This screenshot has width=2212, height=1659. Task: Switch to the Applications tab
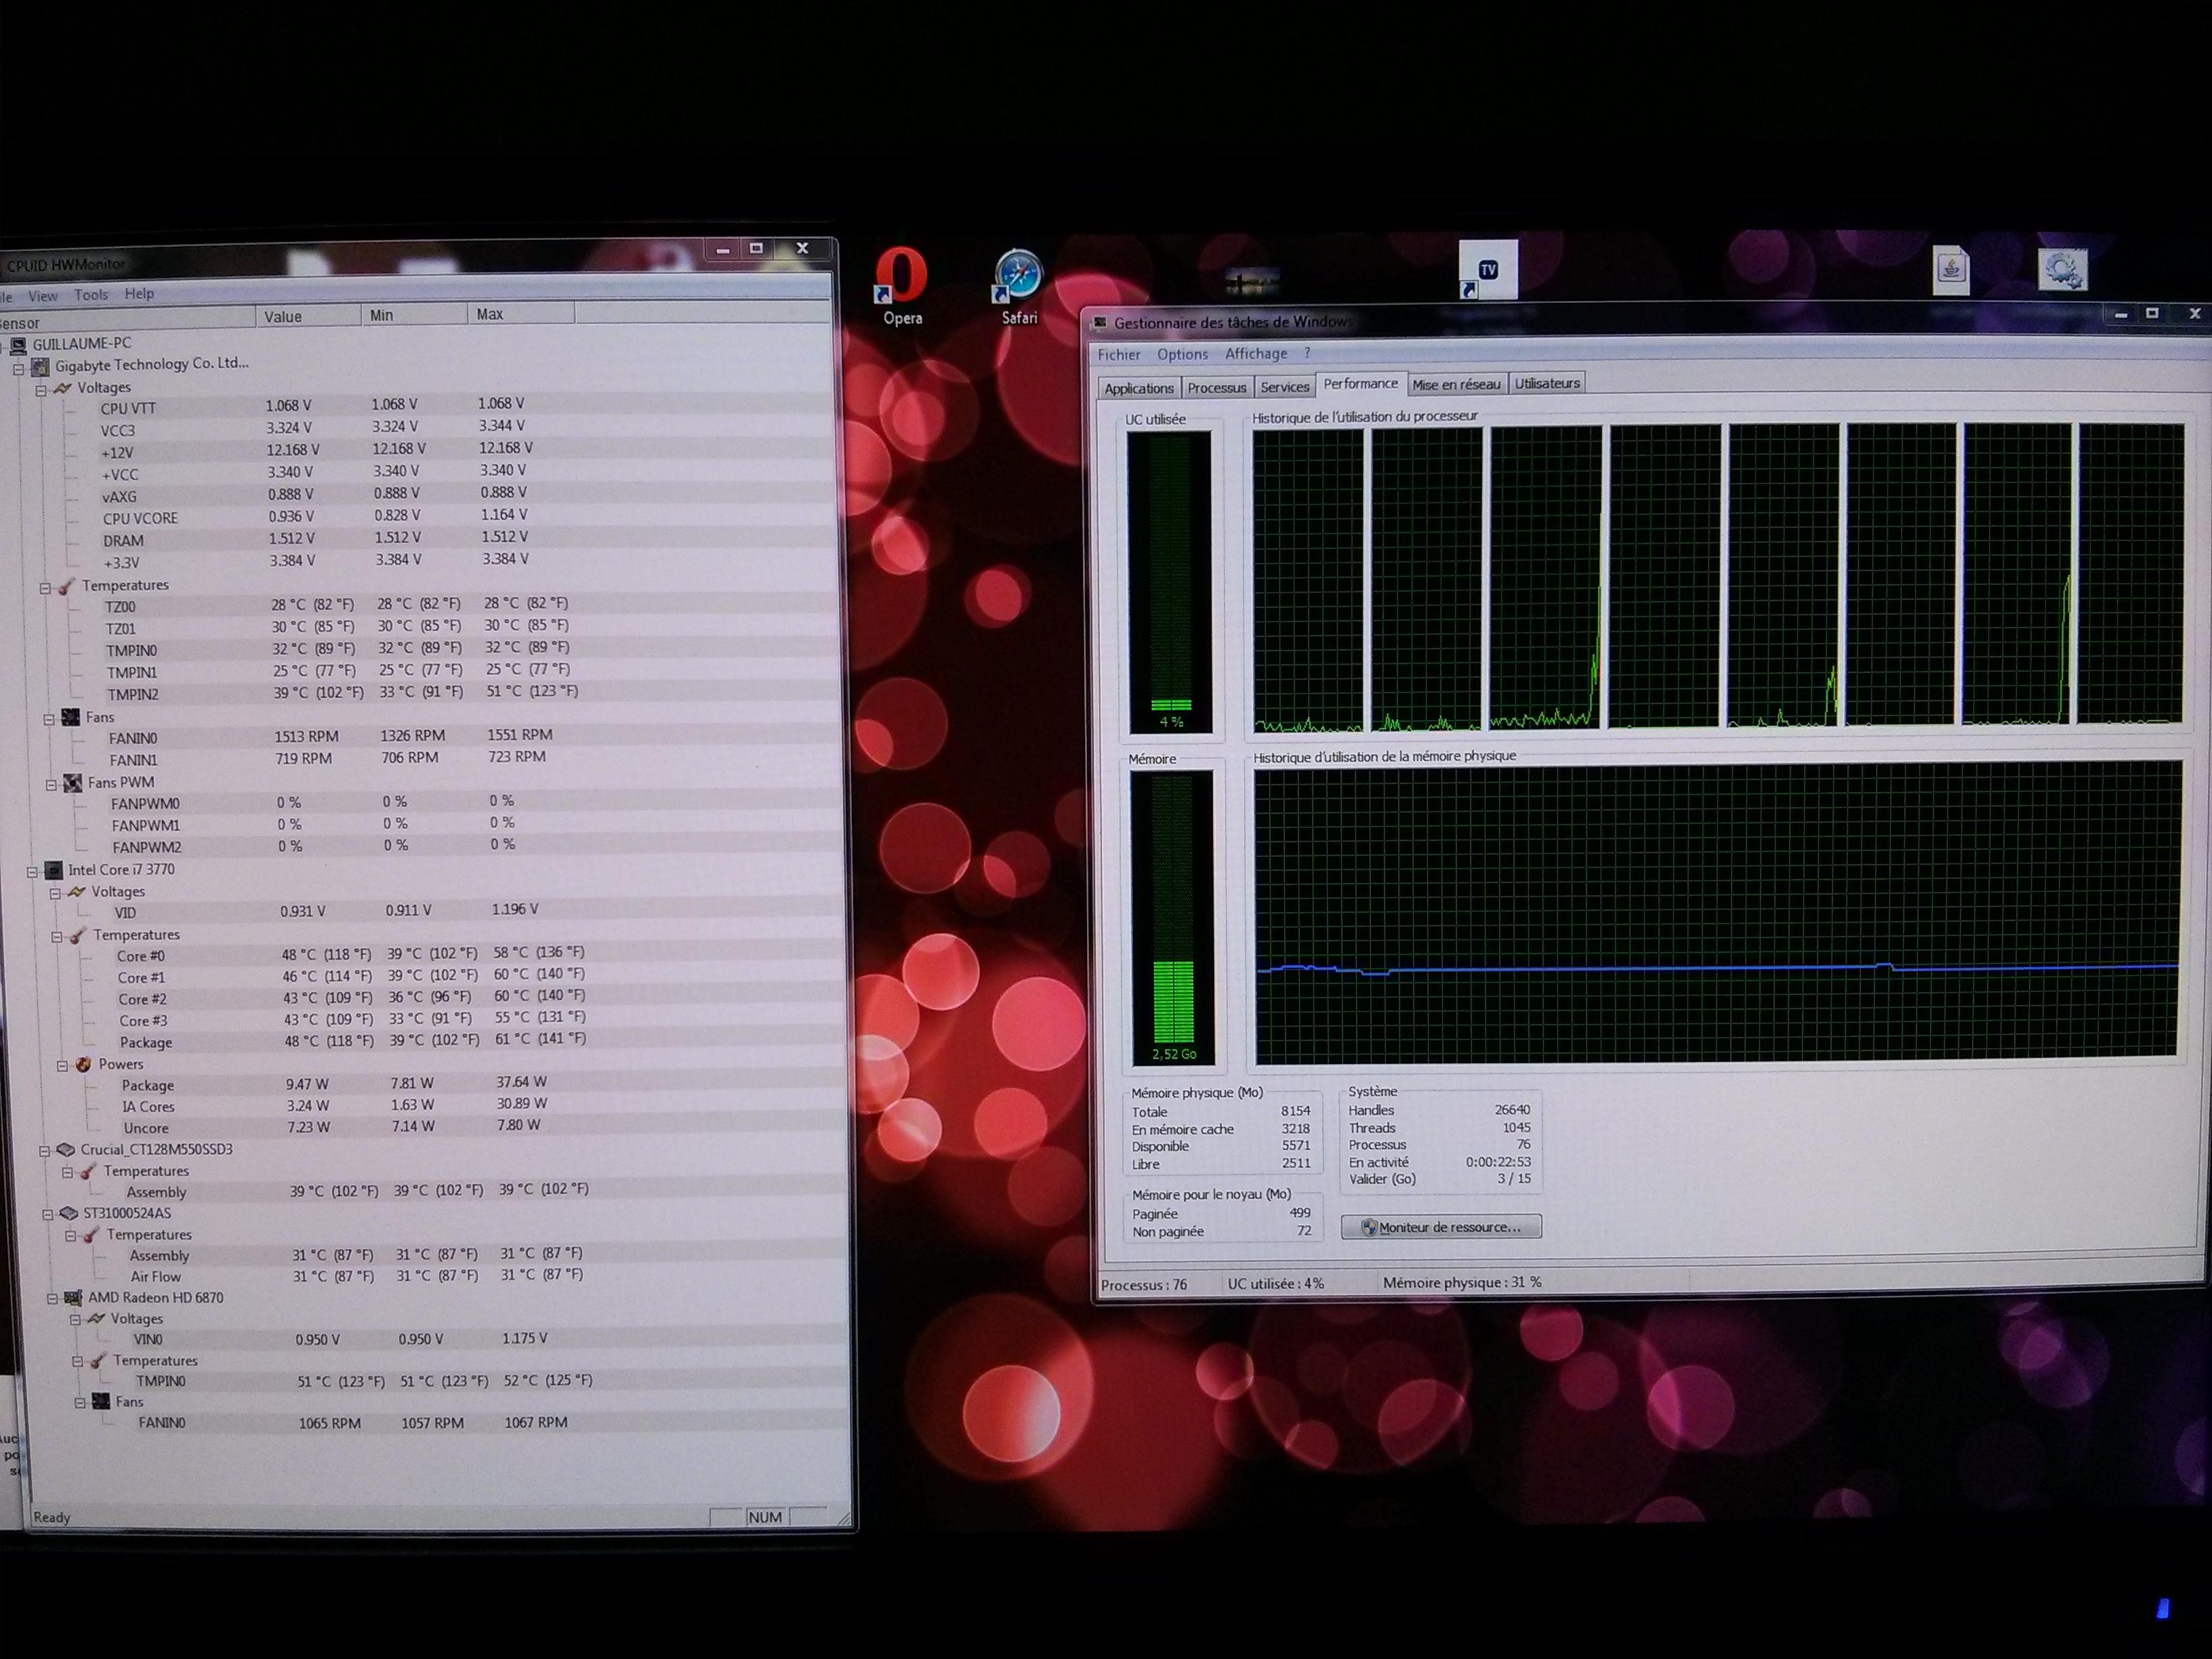pos(1139,388)
